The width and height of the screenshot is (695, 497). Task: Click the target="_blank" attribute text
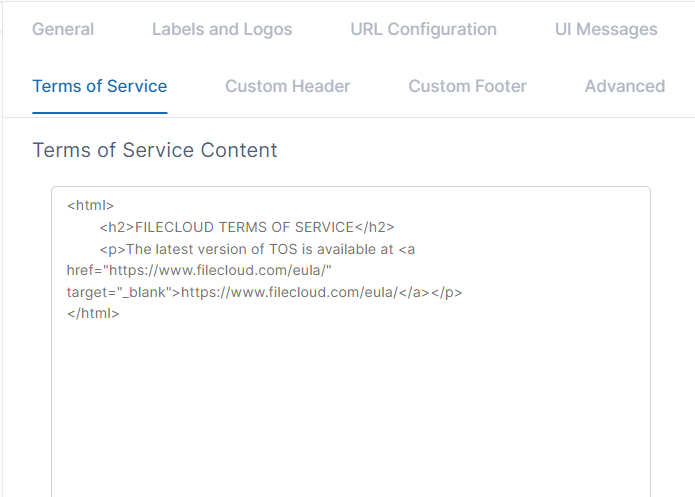122,293
